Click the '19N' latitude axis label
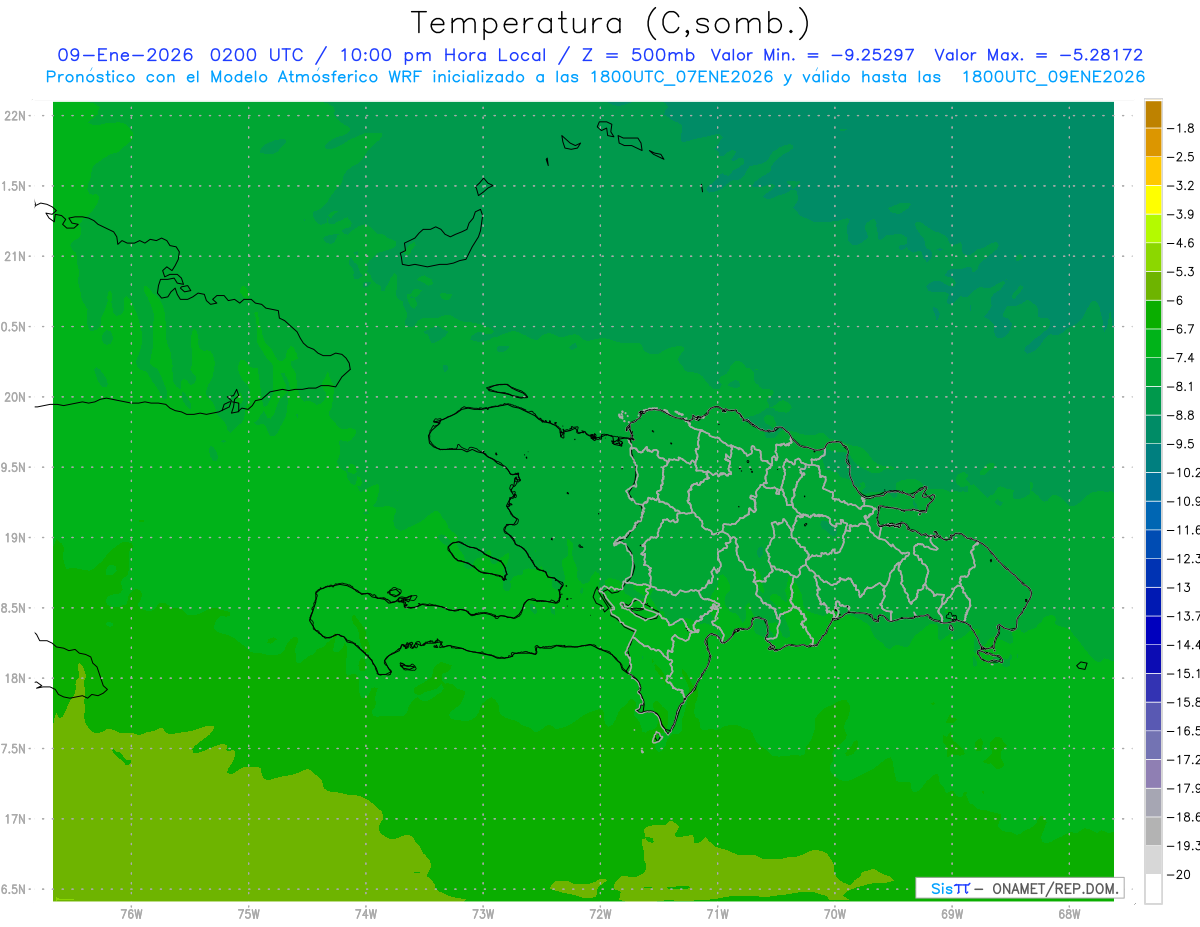This screenshot has width=1200, height=927. (15, 538)
